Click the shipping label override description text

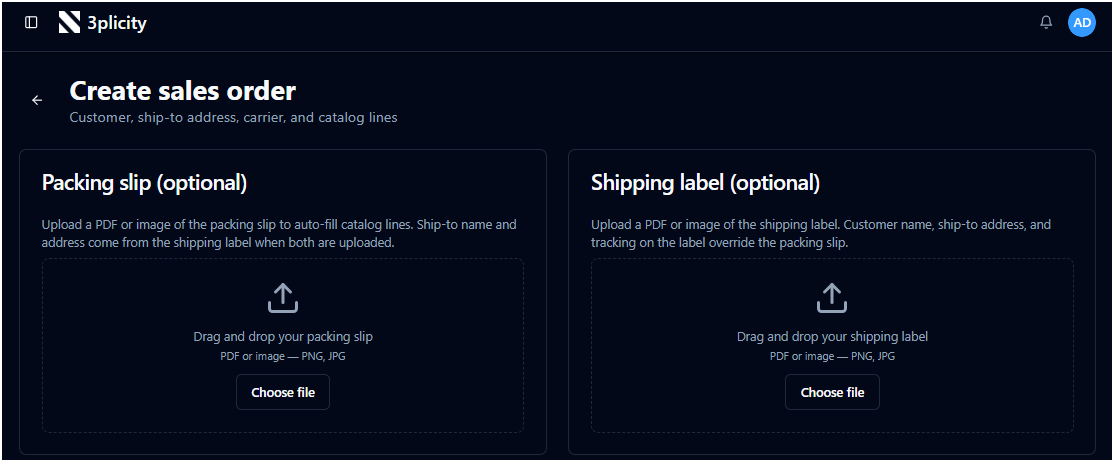coord(821,233)
